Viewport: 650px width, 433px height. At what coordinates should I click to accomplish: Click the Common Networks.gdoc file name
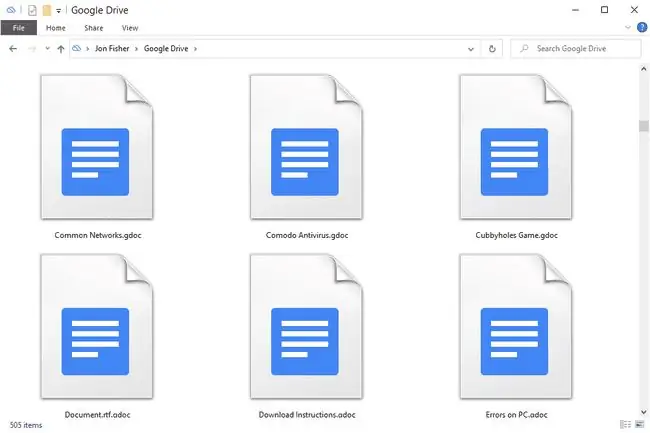point(98,235)
